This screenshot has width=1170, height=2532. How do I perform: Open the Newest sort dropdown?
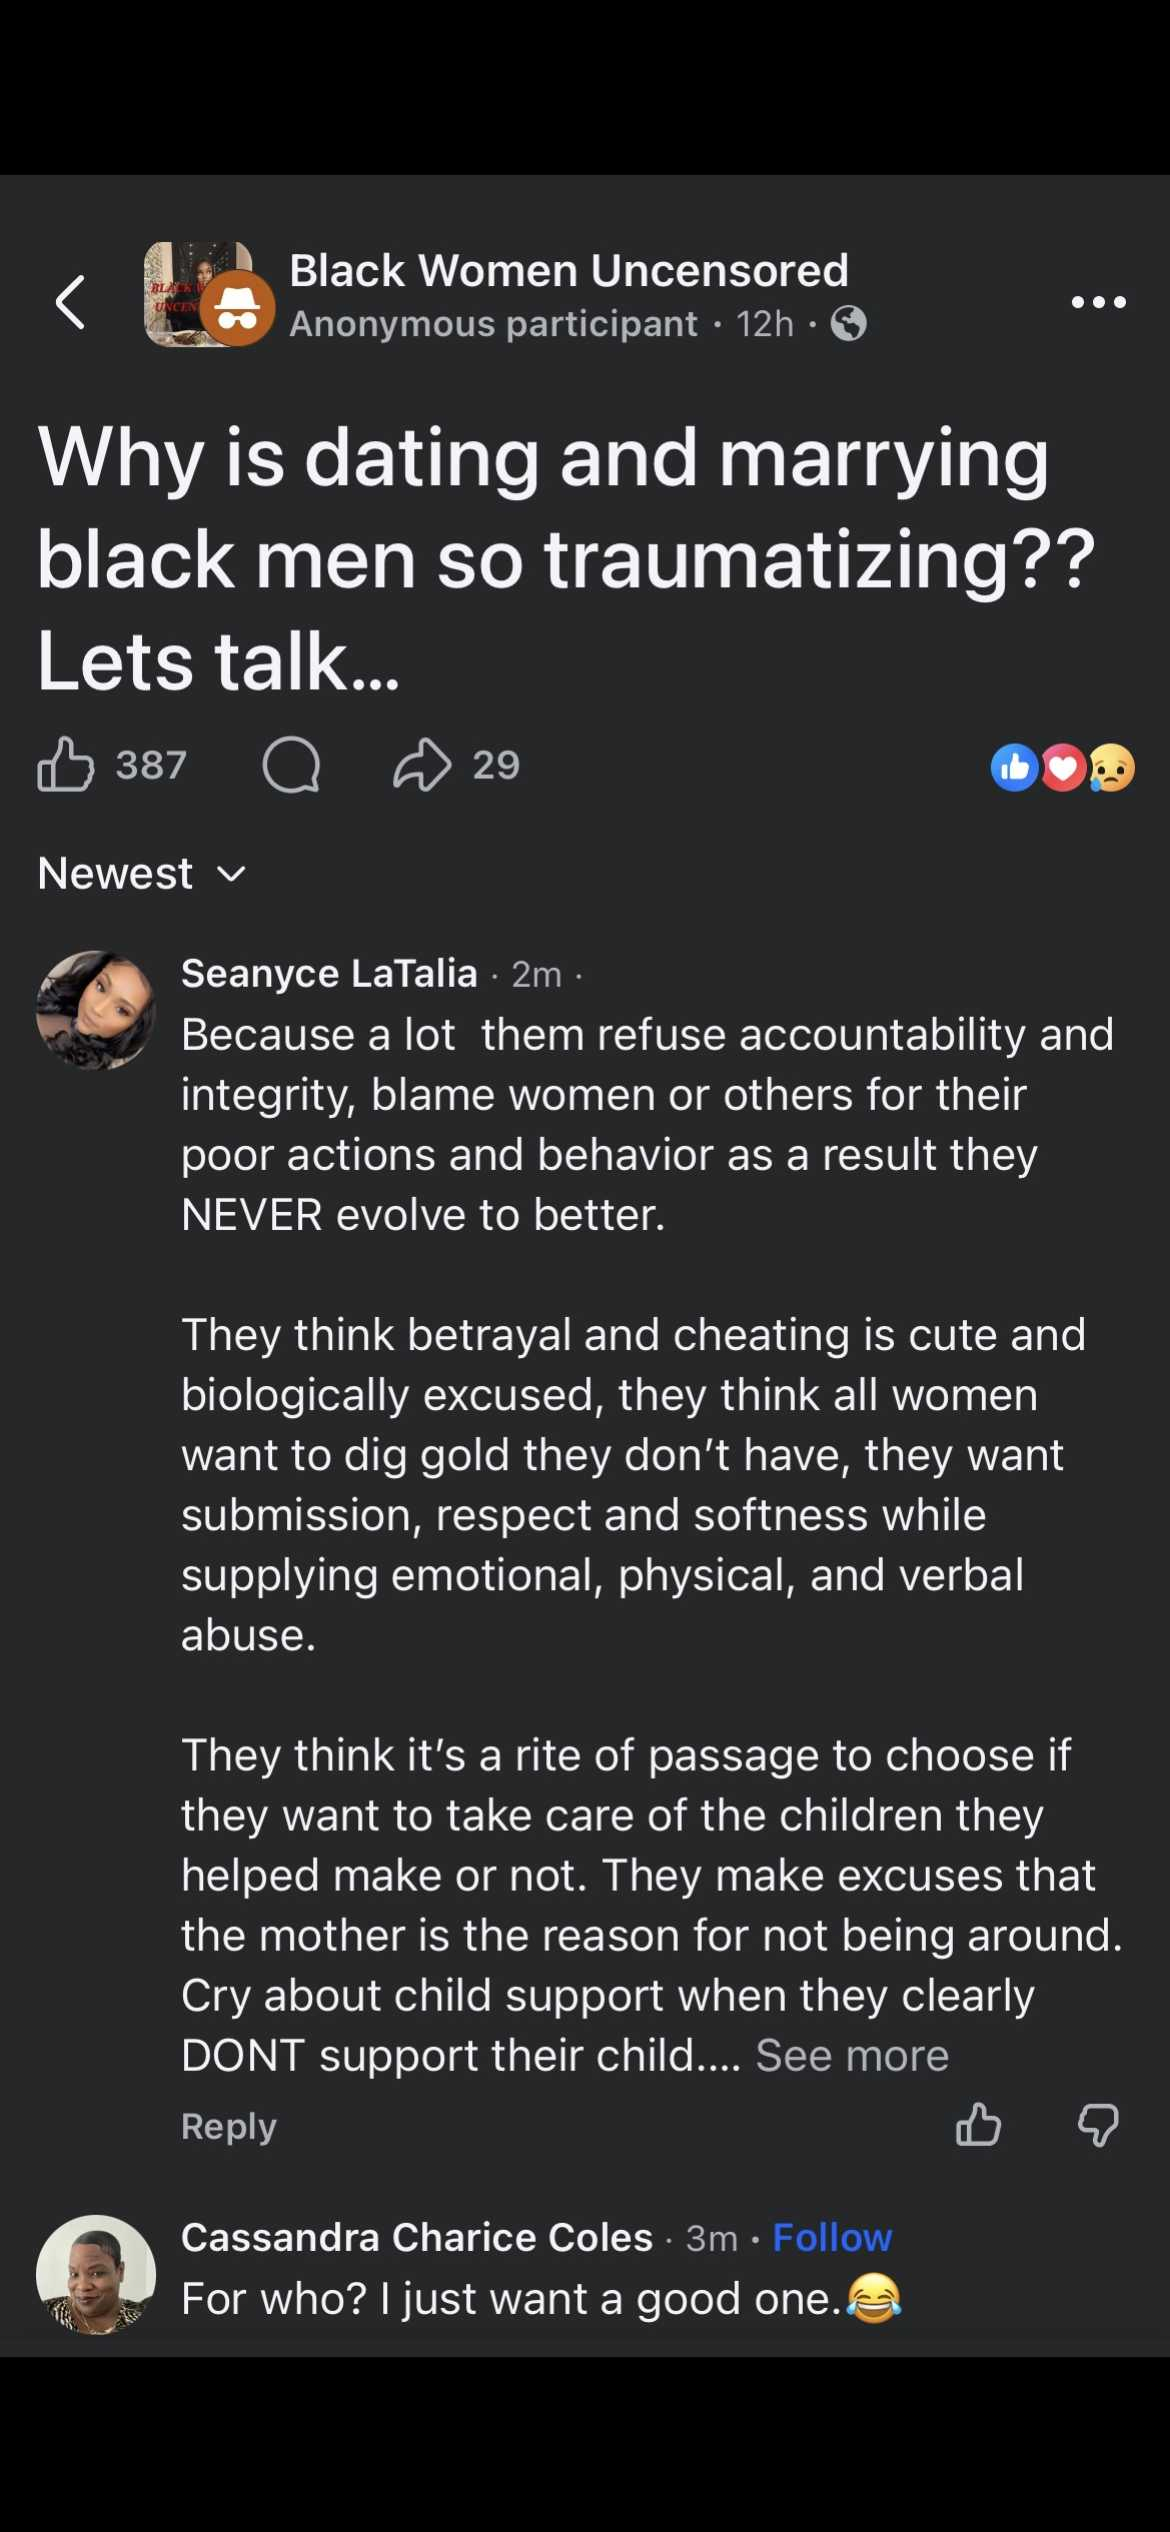tap(141, 873)
